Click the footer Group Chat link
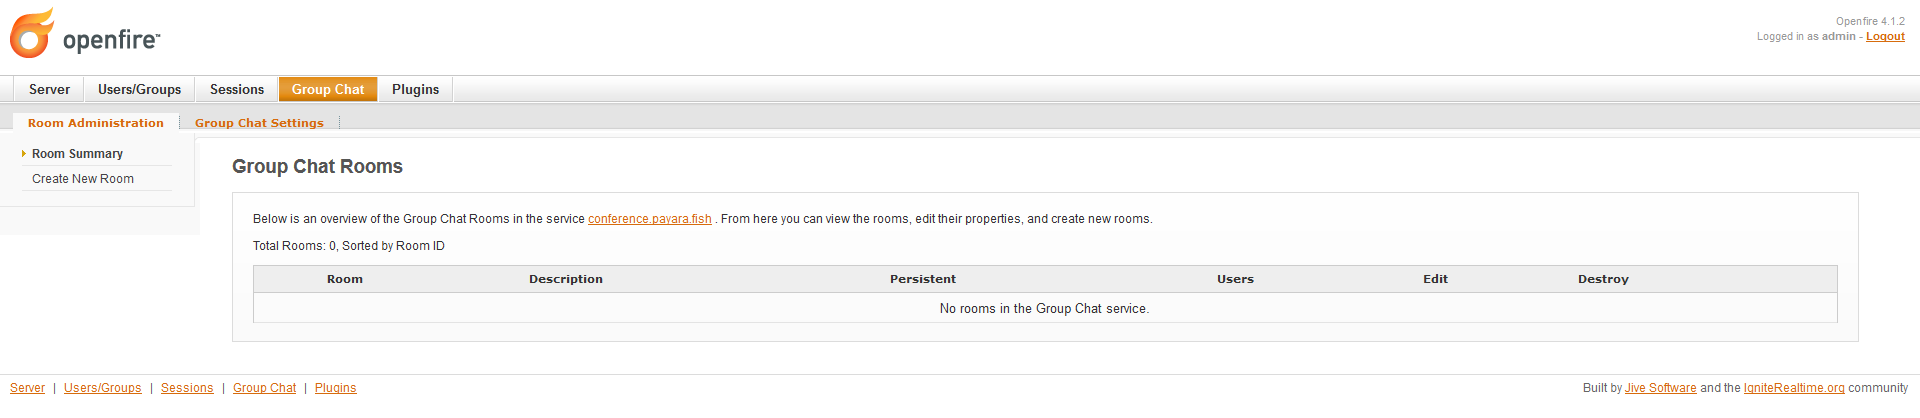Screen dimensions: 1920x418 pos(265,388)
